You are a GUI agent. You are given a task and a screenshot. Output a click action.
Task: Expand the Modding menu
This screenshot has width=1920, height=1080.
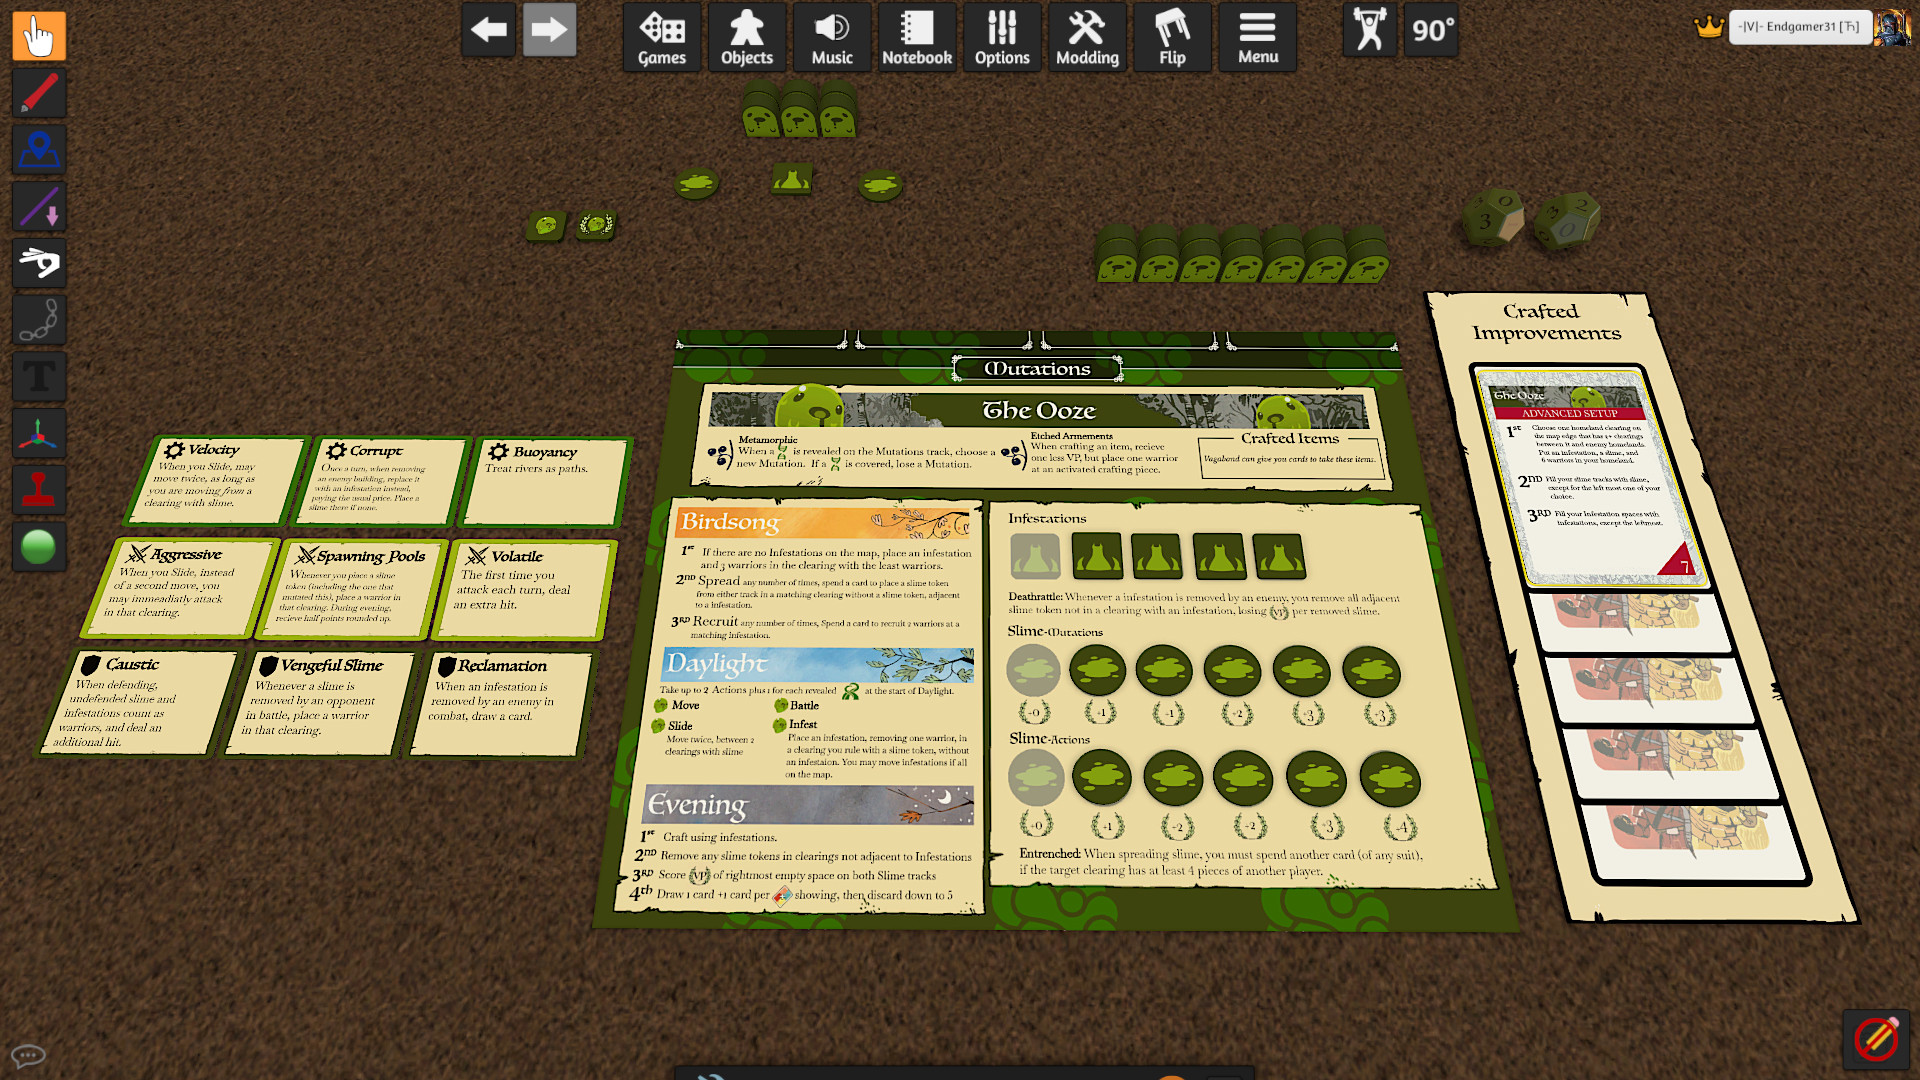tap(1087, 38)
